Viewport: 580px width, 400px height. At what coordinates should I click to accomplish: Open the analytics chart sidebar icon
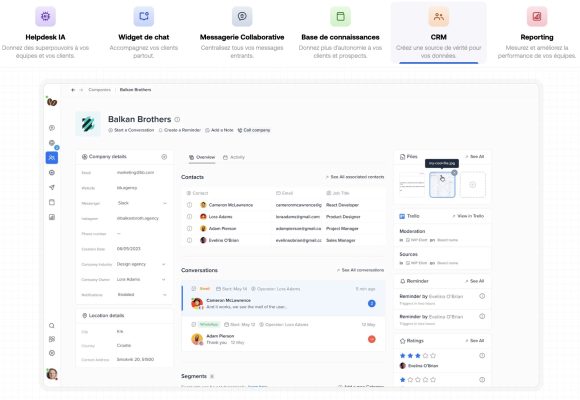[x=52, y=217]
